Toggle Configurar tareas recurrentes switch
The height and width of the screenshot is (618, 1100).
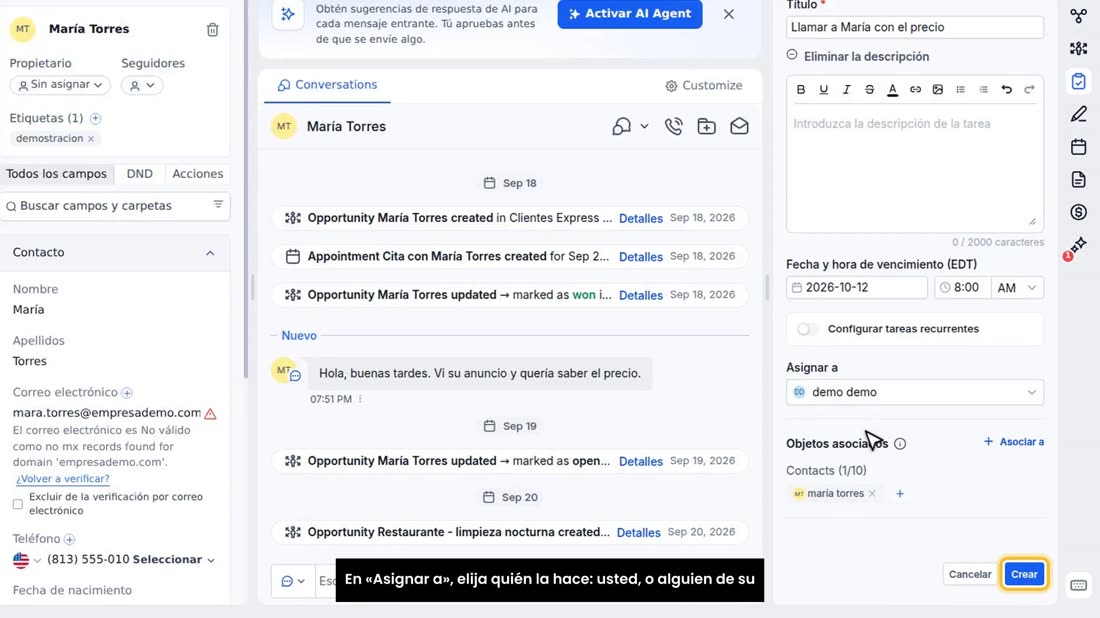point(807,329)
